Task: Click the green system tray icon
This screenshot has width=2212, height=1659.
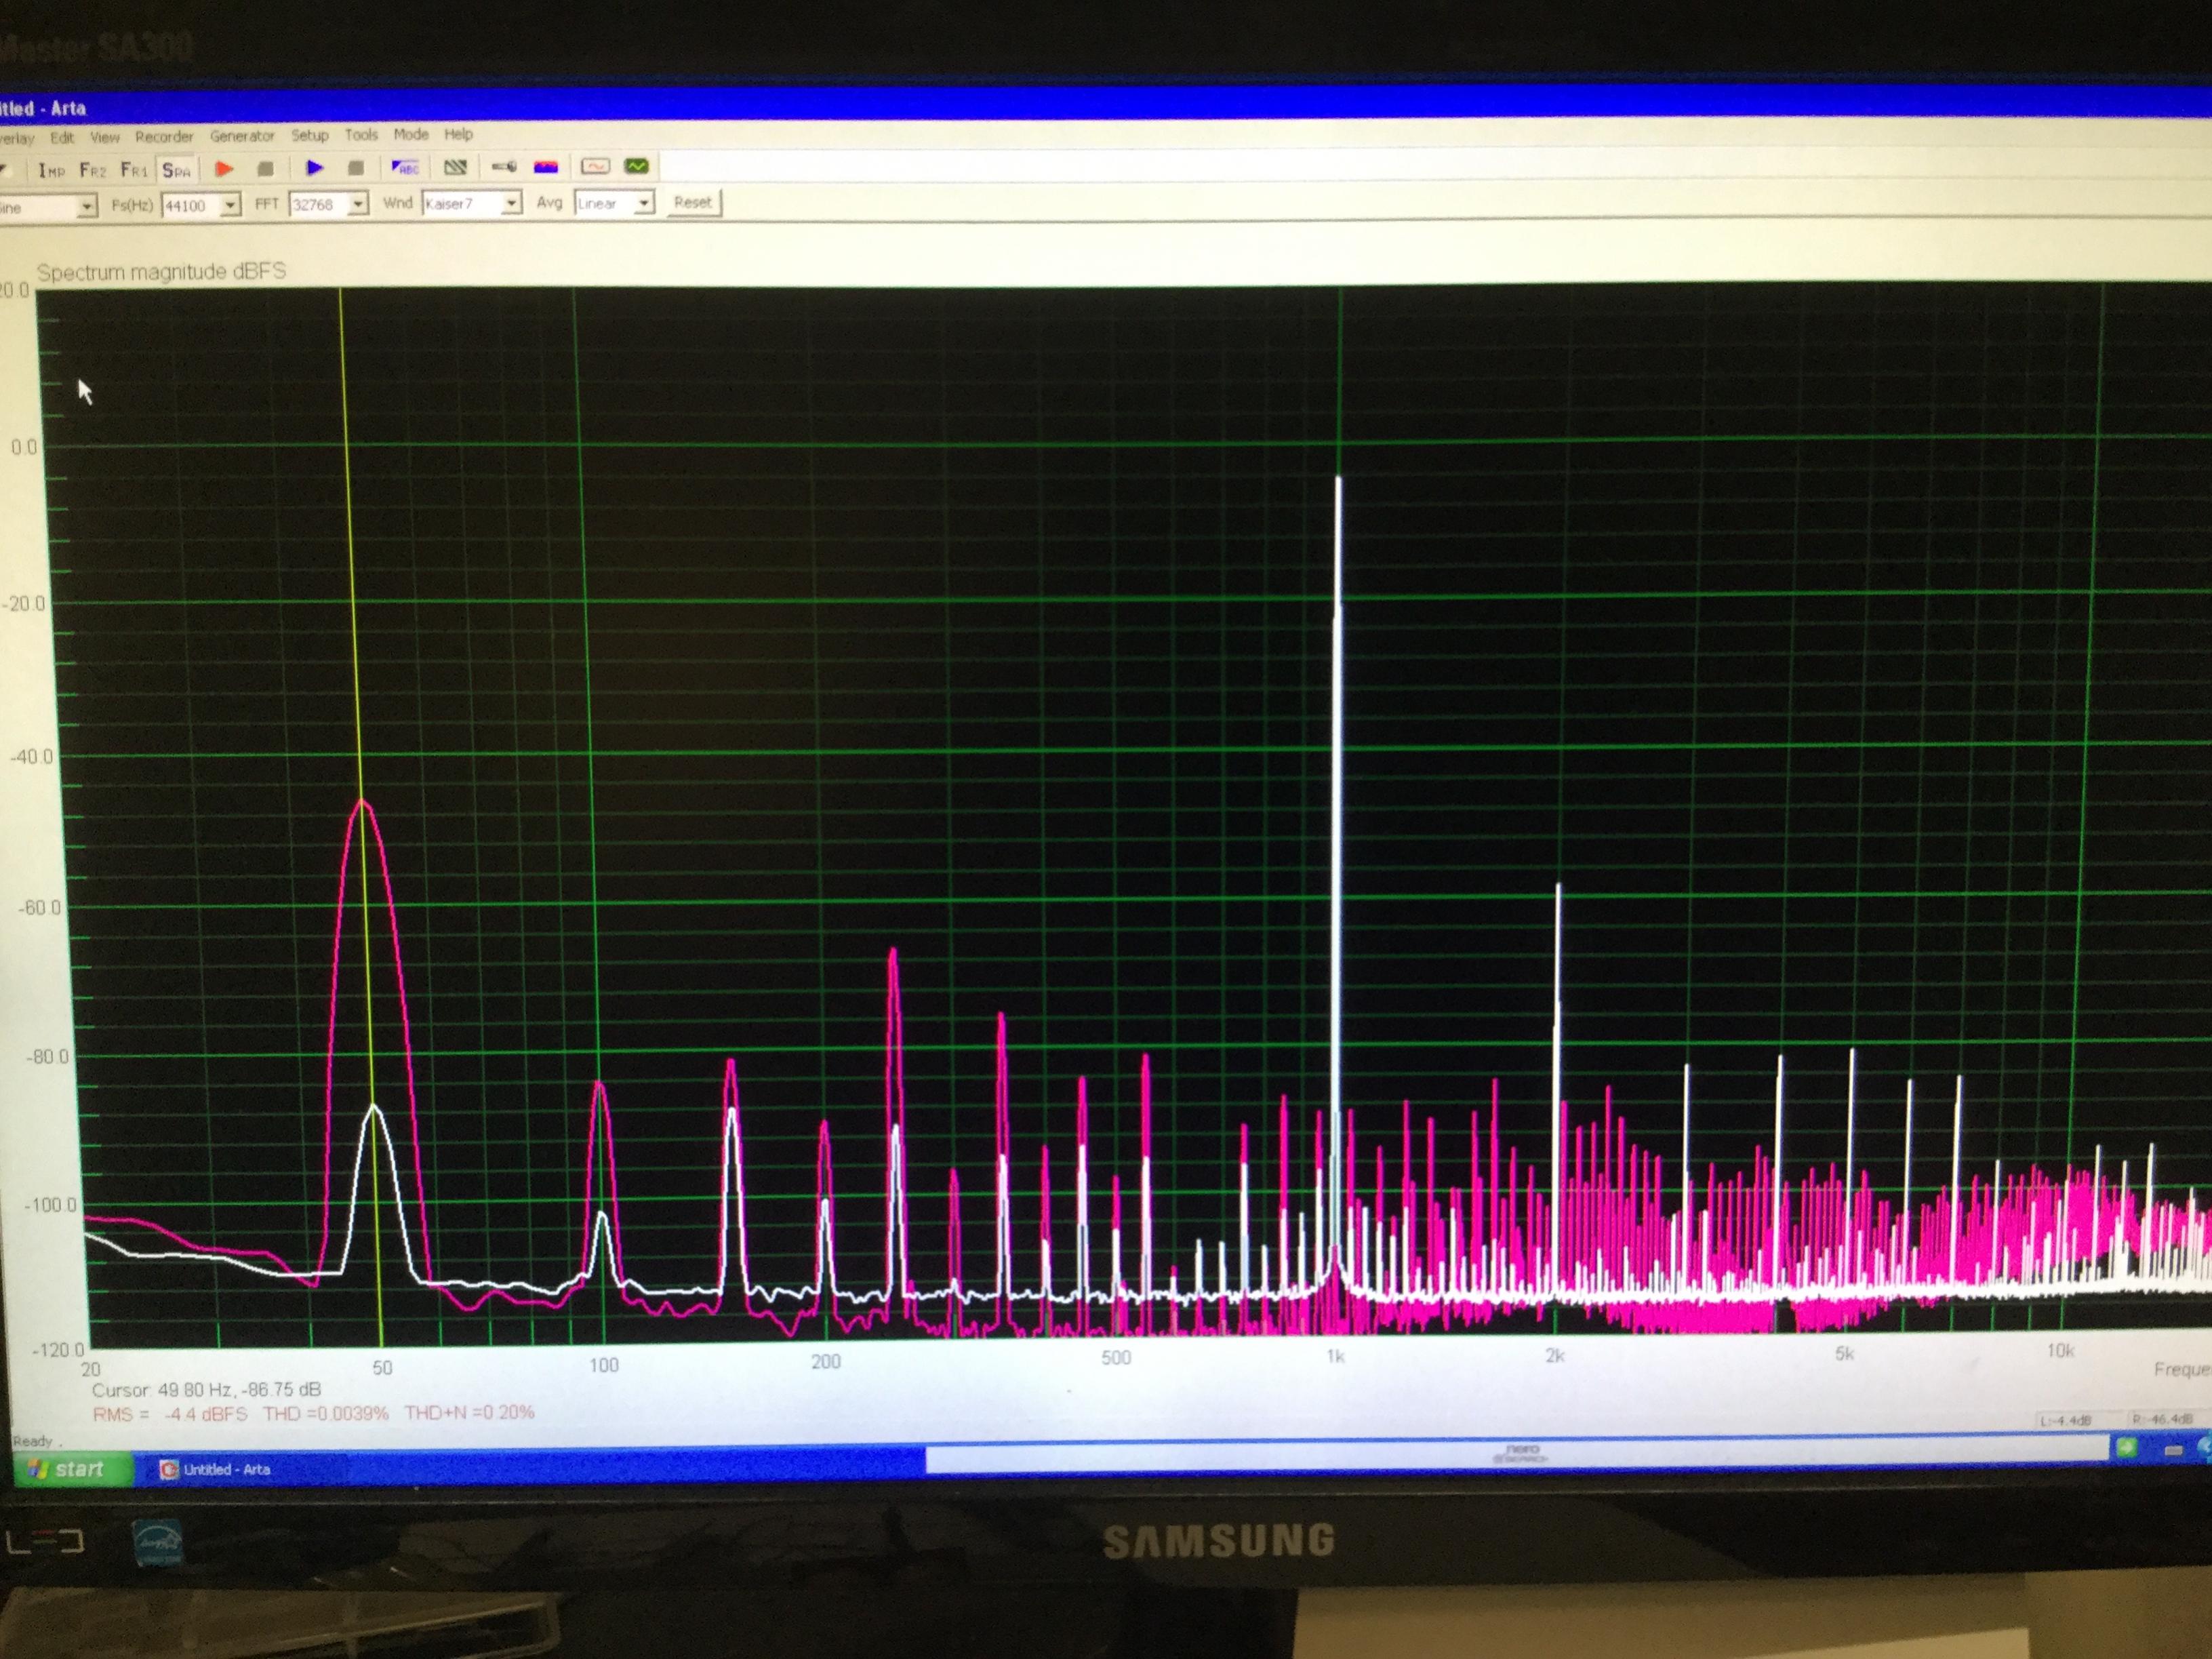Action: (2127, 1448)
